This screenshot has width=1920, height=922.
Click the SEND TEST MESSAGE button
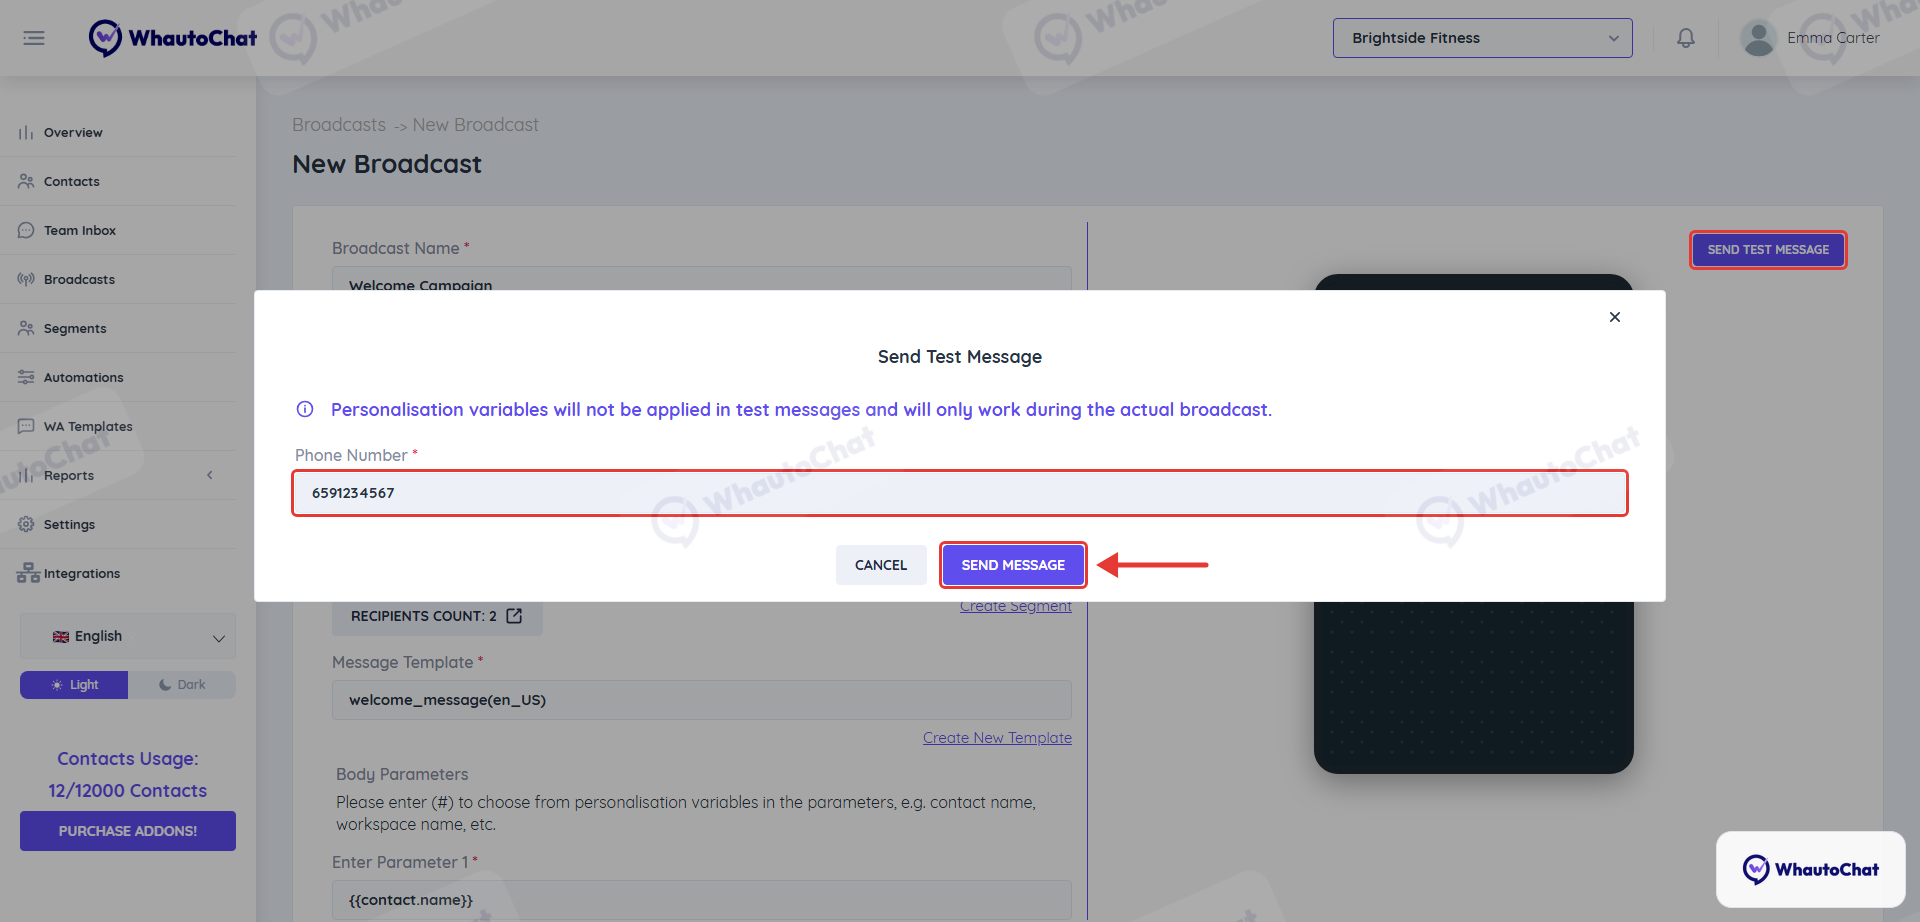point(1768,250)
